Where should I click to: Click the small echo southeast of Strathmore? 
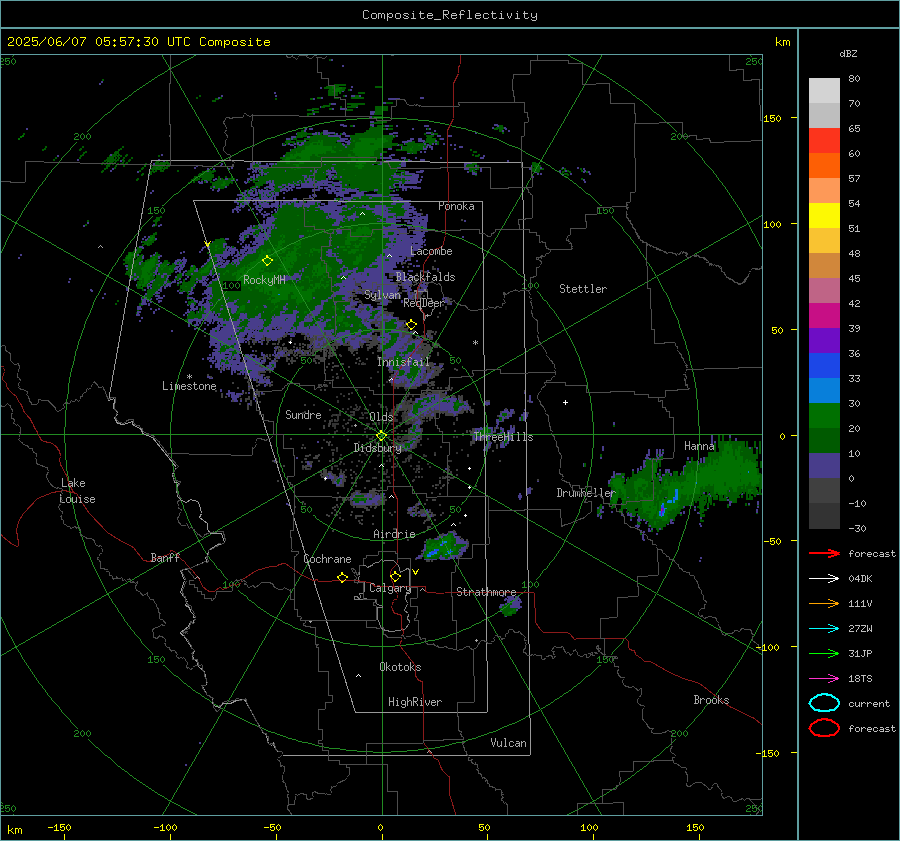pos(510,606)
